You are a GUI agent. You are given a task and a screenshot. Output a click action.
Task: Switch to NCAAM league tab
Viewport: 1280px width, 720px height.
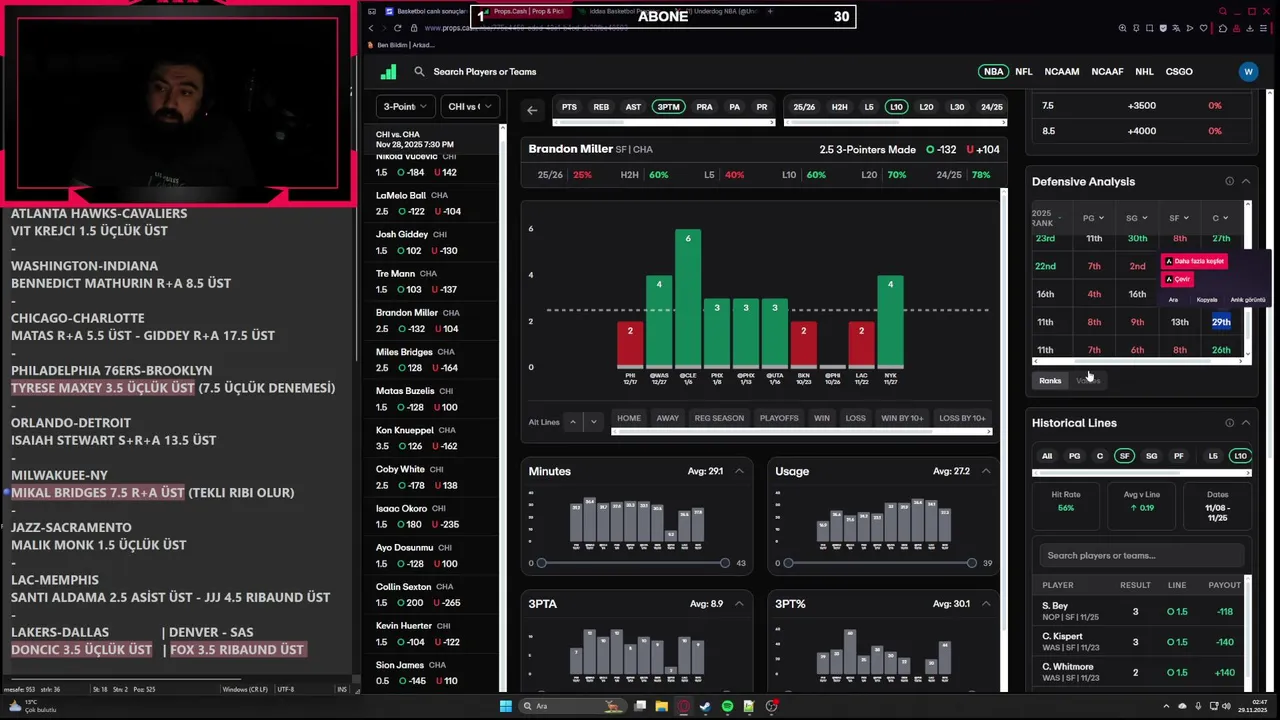click(x=1062, y=72)
